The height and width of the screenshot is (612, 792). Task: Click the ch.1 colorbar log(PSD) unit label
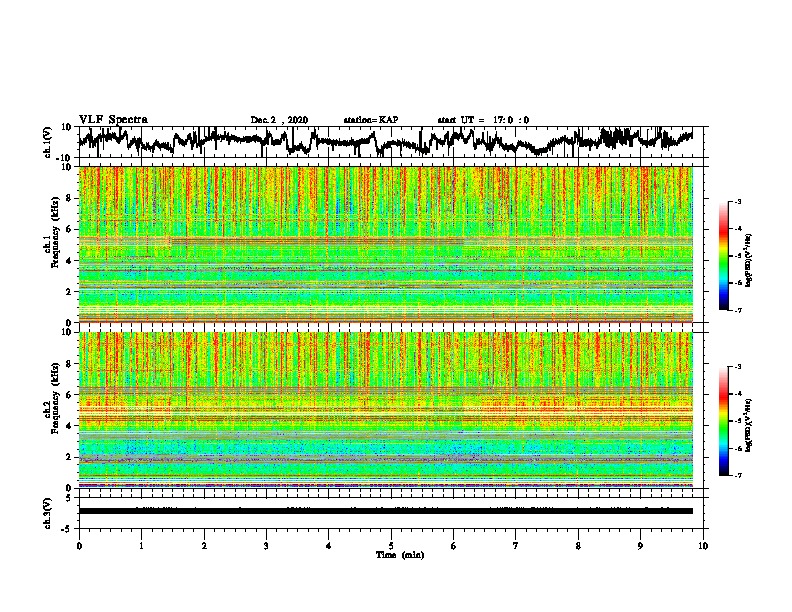point(748,261)
